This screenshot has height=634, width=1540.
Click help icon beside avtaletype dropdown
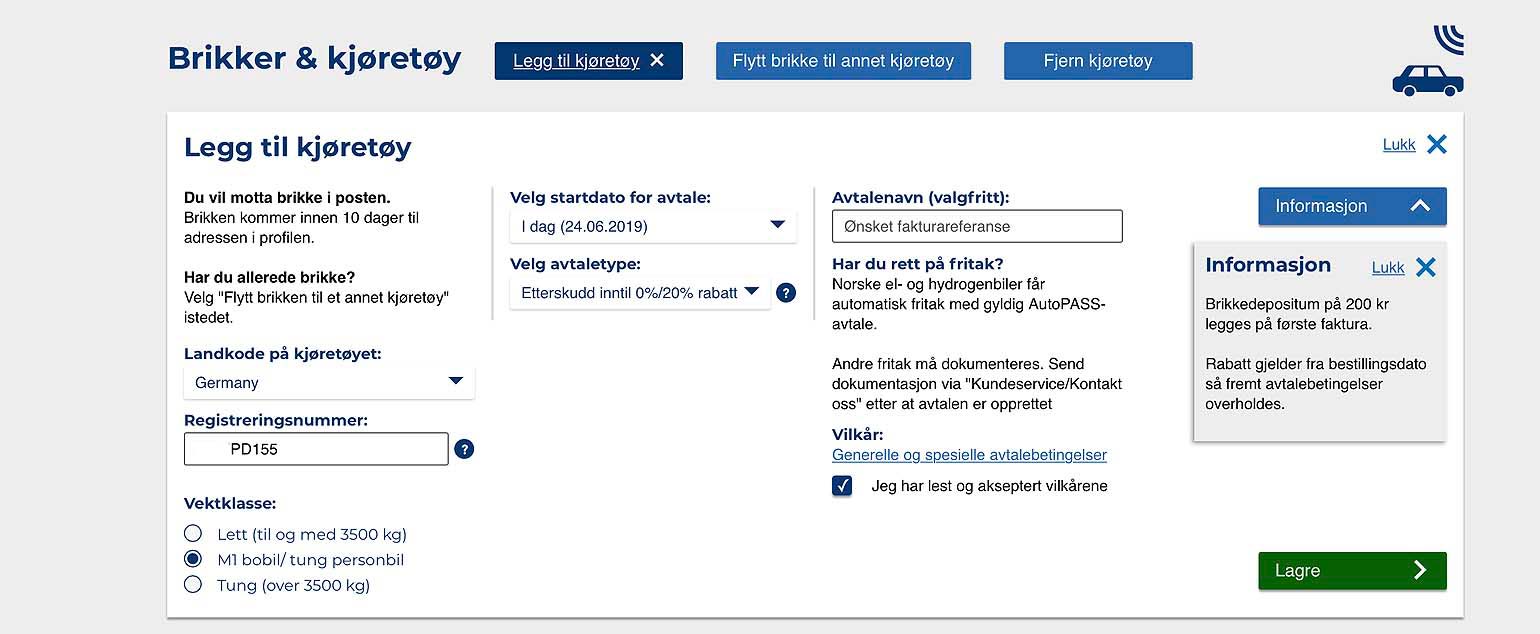coord(786,293)
